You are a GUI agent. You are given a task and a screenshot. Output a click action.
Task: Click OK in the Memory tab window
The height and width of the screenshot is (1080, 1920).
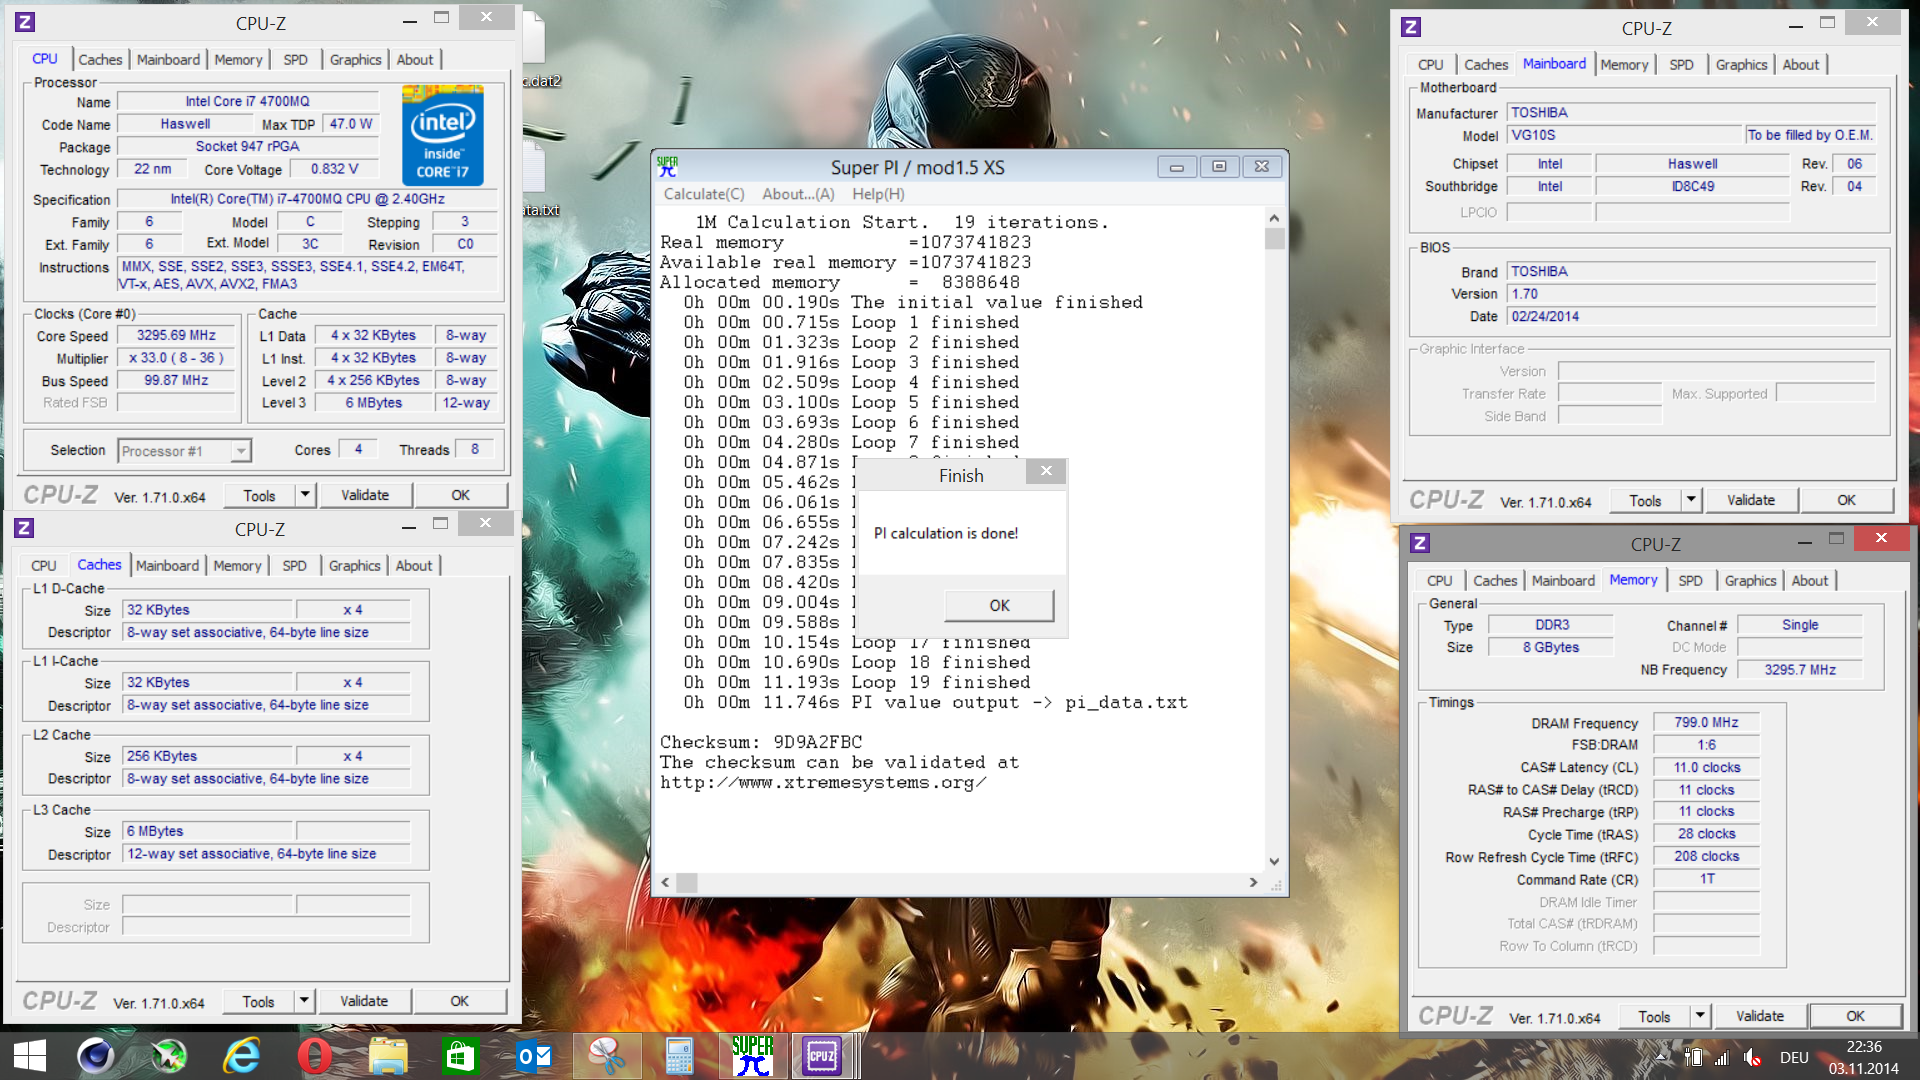tap(1855, 1016)
